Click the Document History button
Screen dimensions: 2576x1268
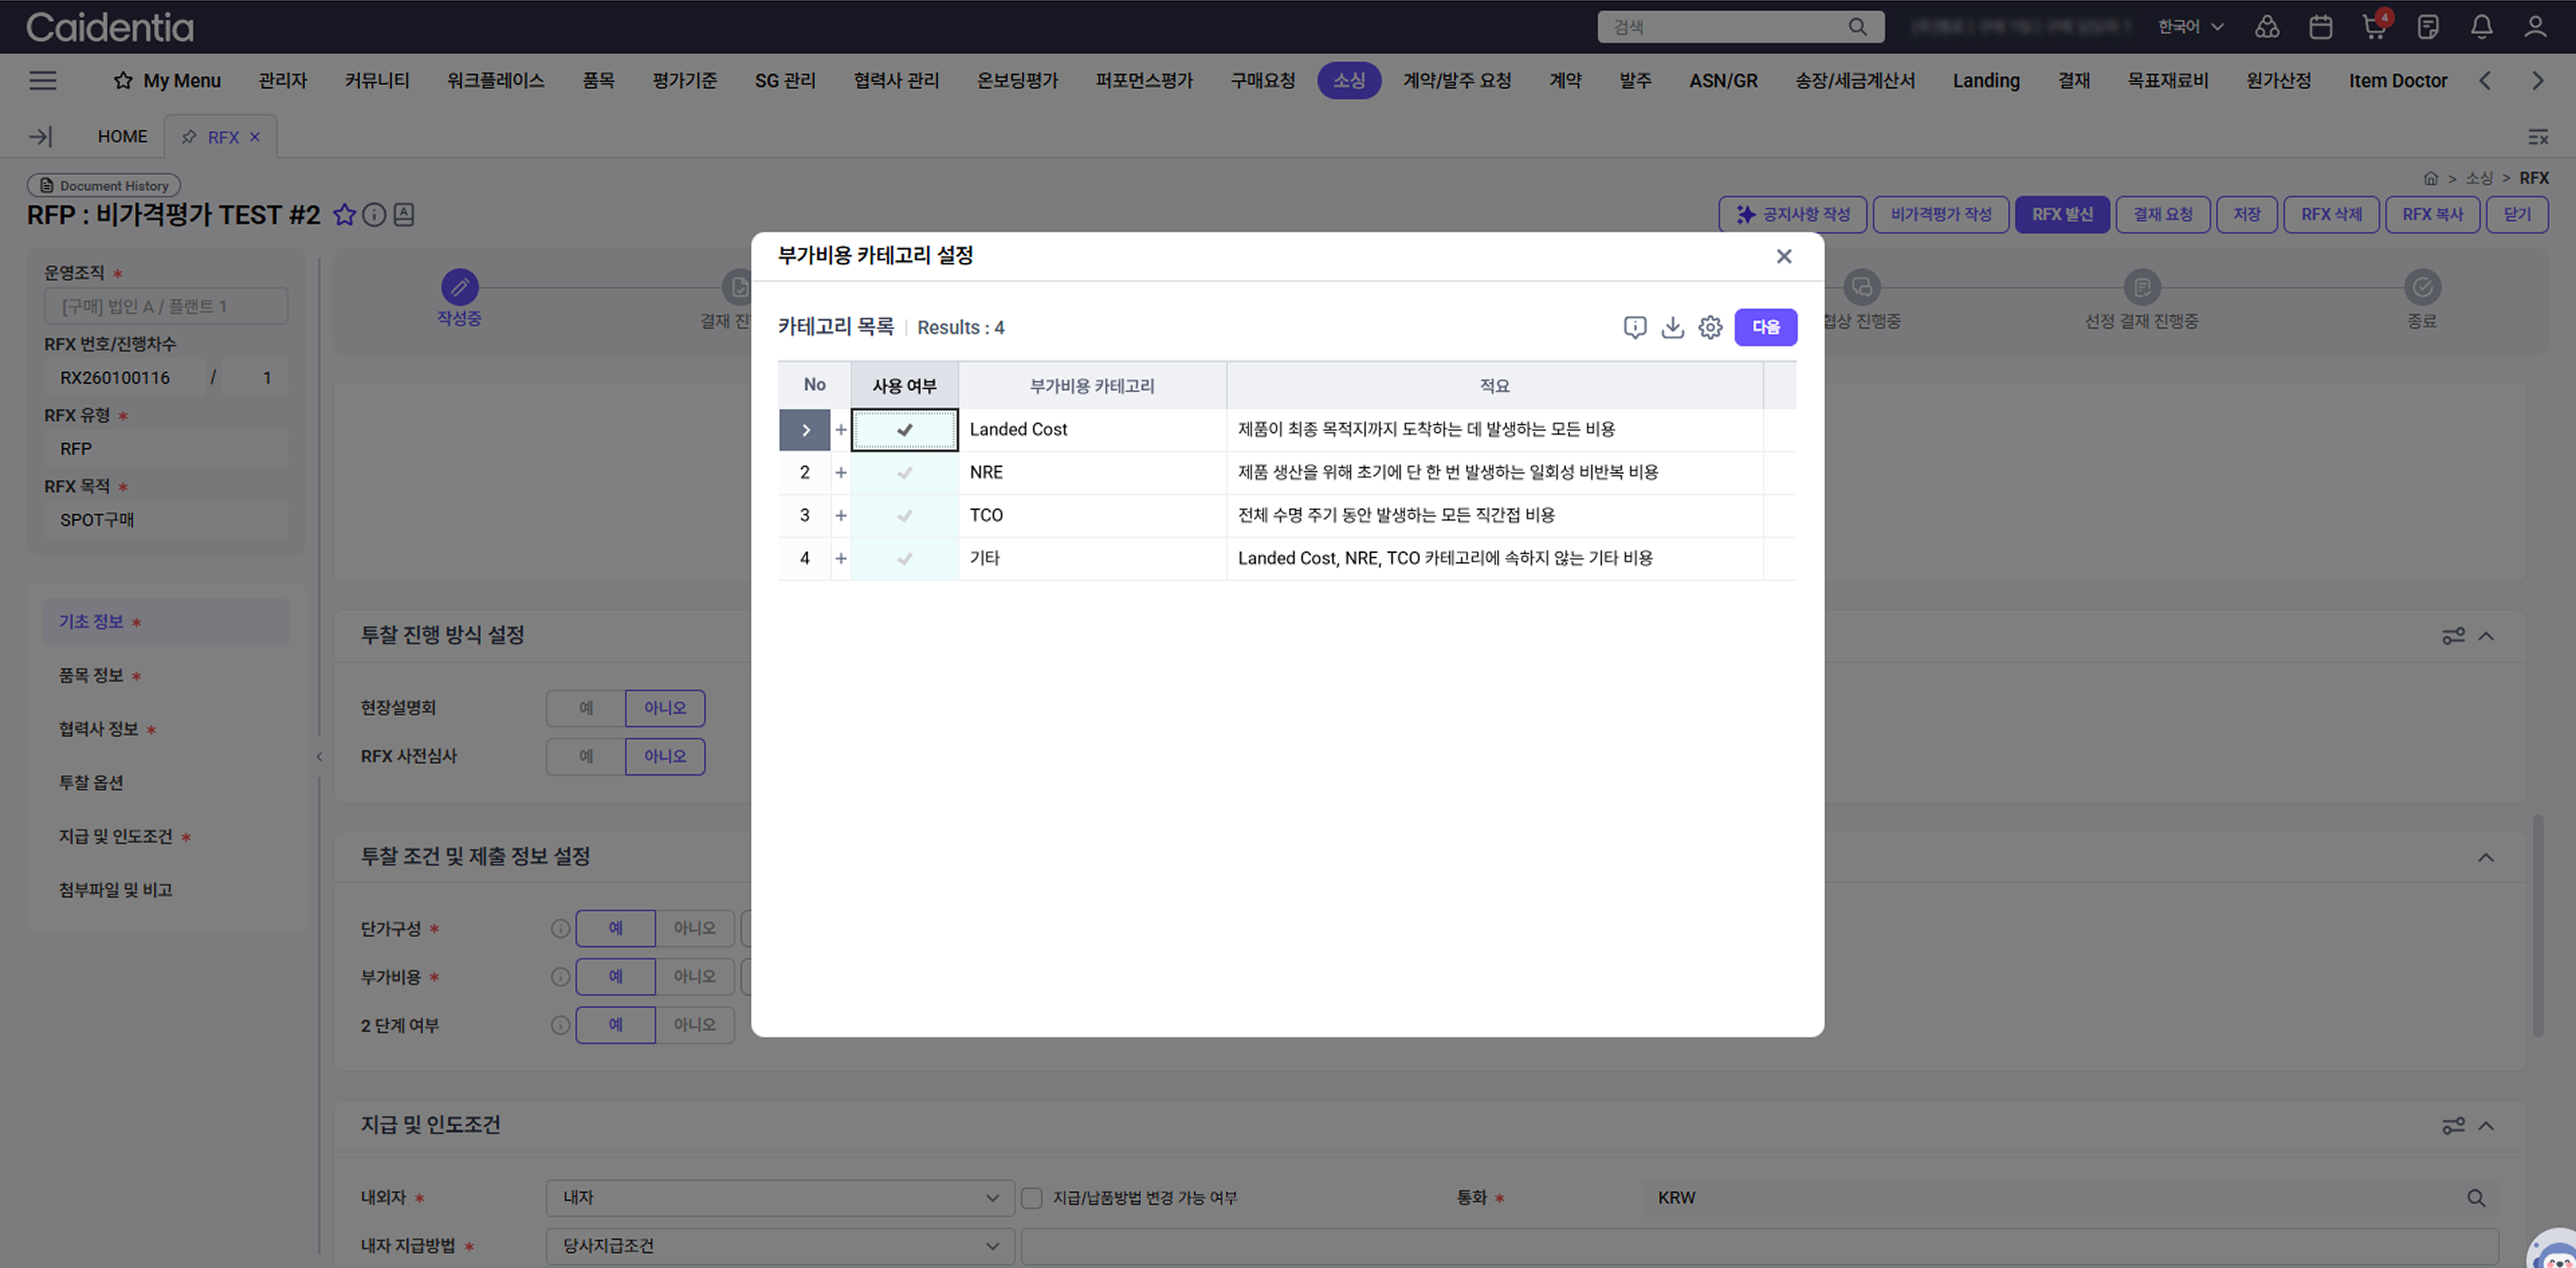coord(104,186)
